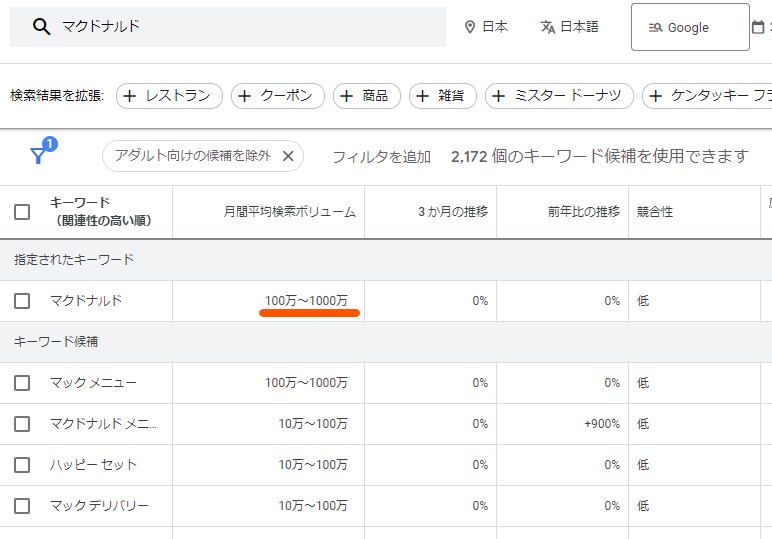Sort by キーワード (関連性の高い順) column header
772x539 pixels.
(100, 212)
